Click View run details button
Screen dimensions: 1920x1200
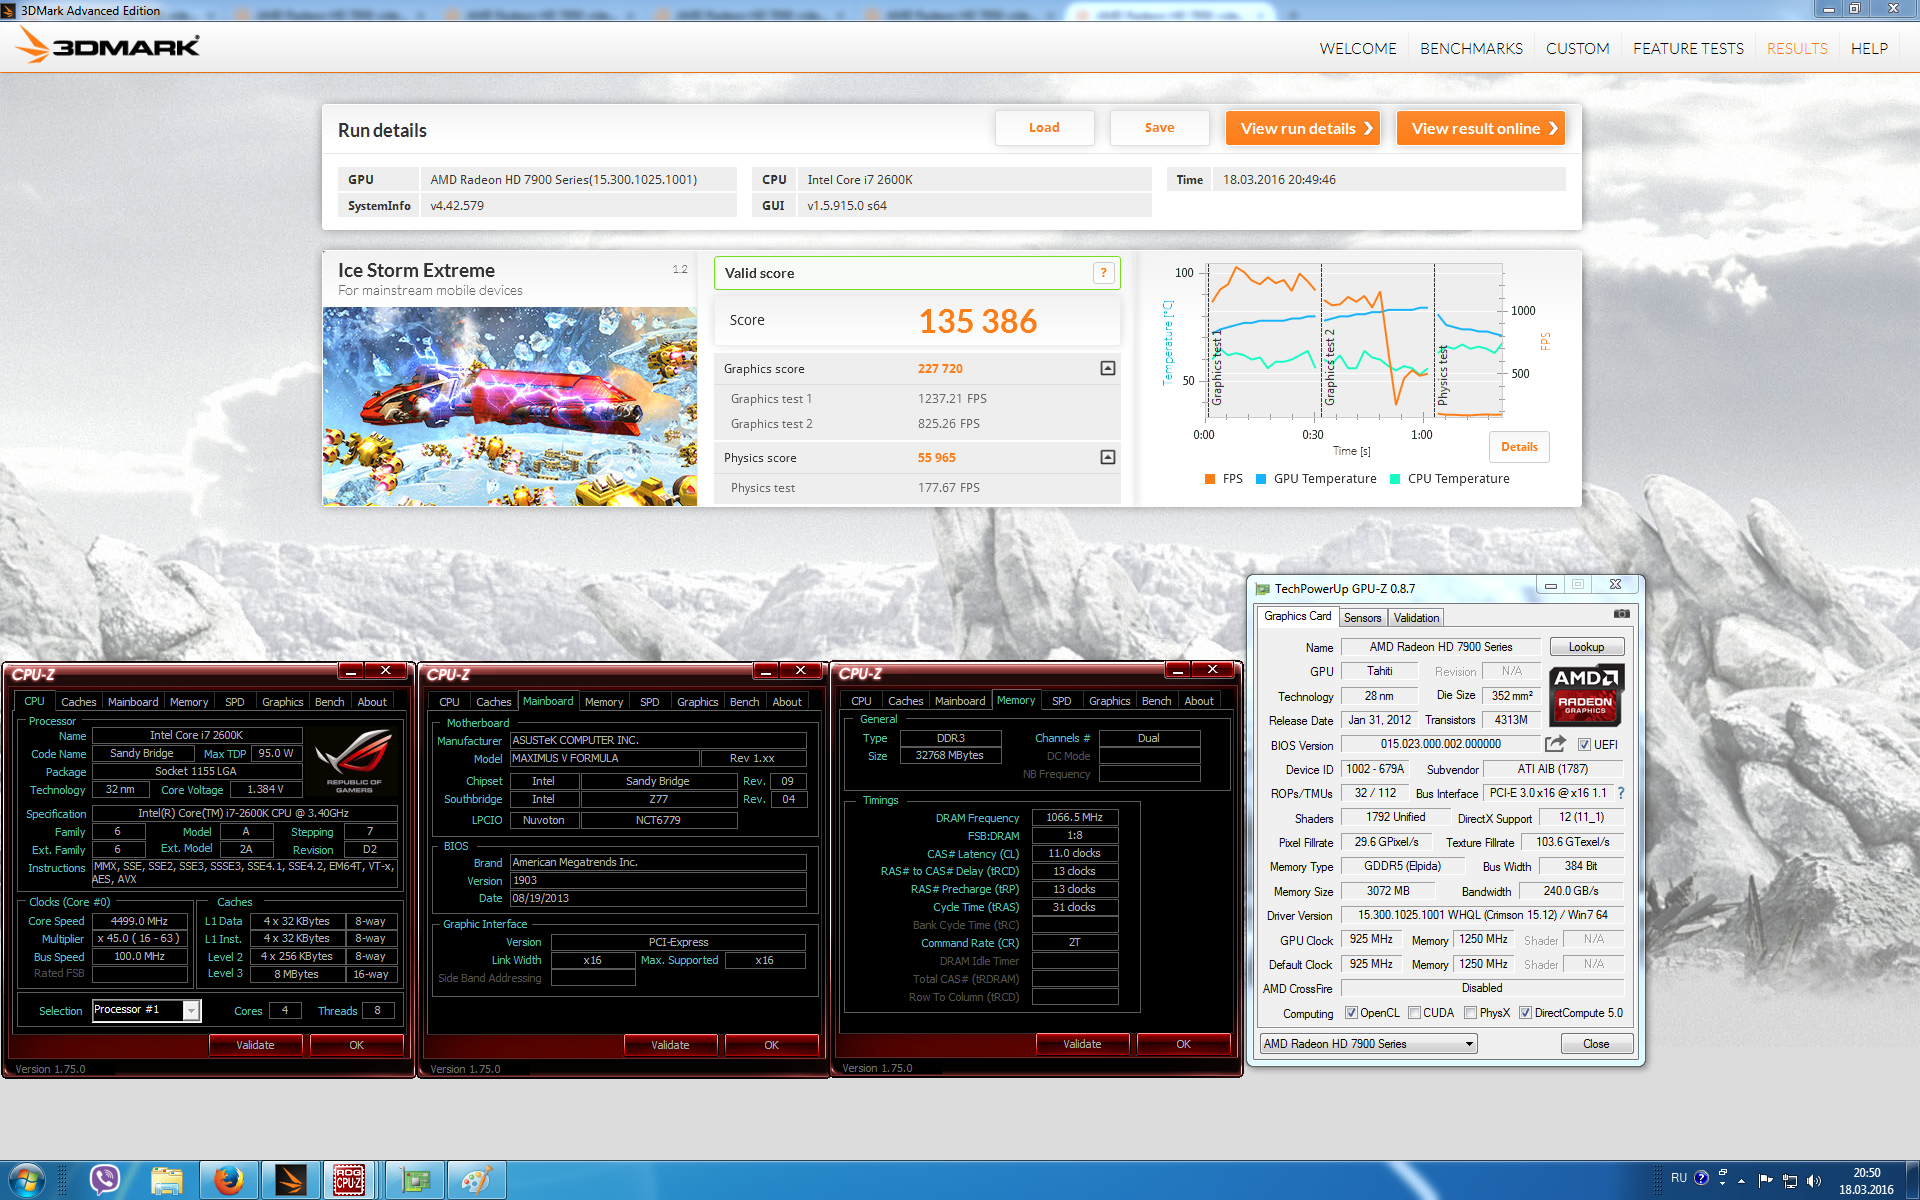point(1303,128)
